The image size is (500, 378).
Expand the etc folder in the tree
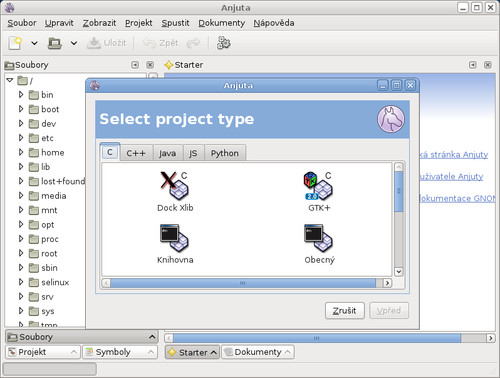(x=21, y=138)
